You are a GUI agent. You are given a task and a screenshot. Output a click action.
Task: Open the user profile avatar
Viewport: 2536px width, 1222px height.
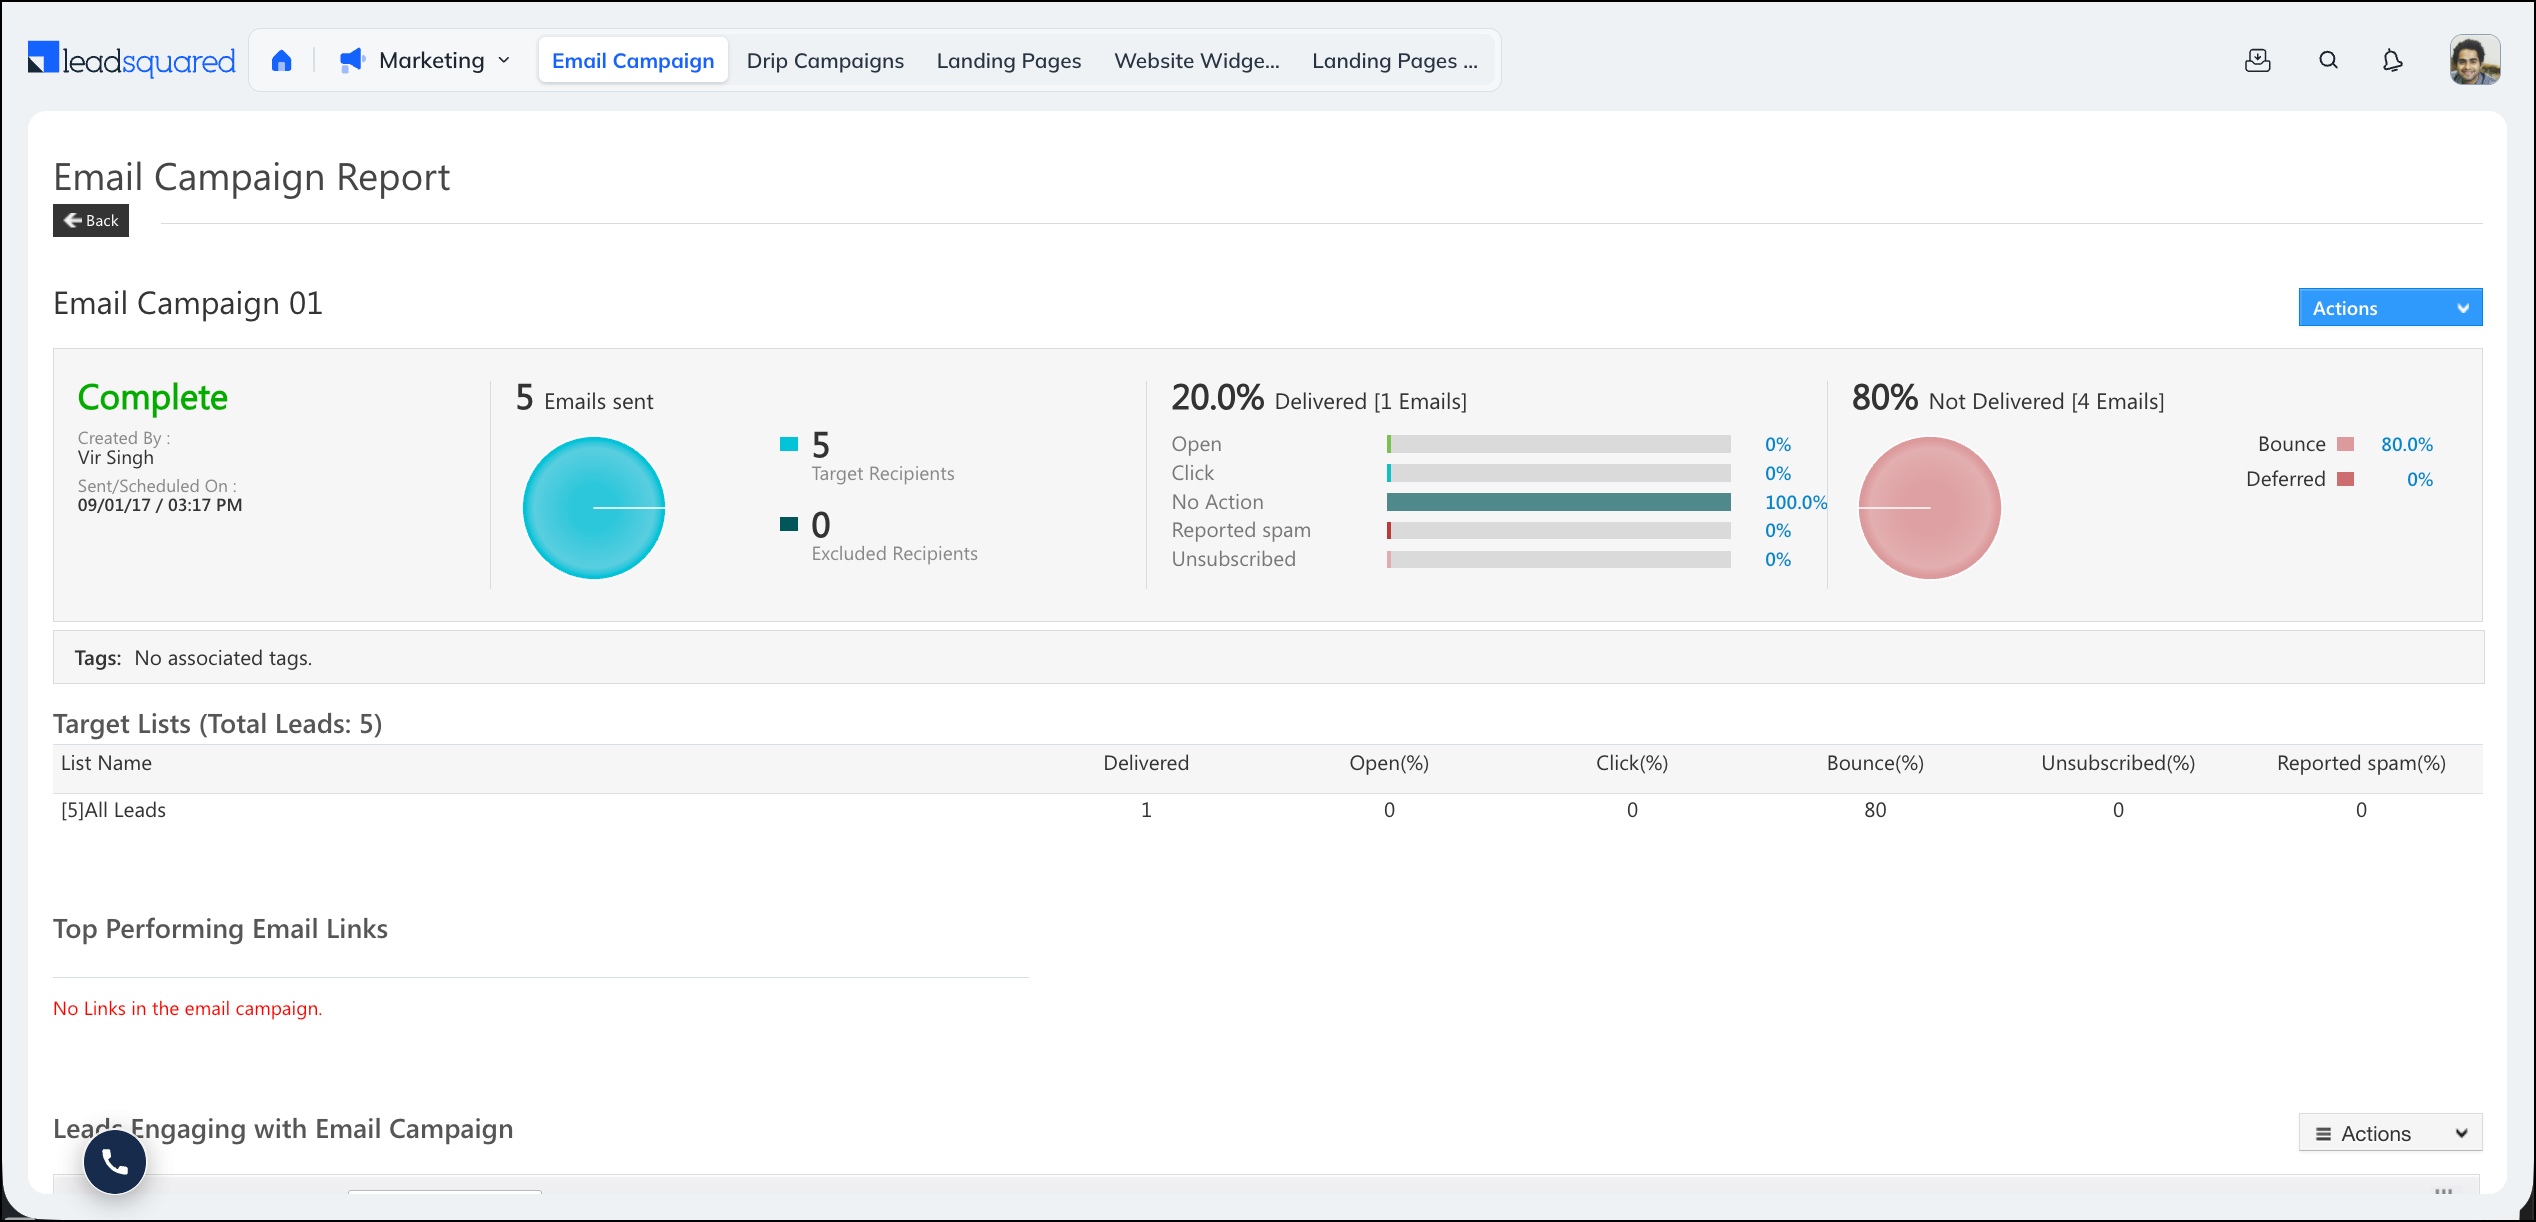pos(2475,60)
